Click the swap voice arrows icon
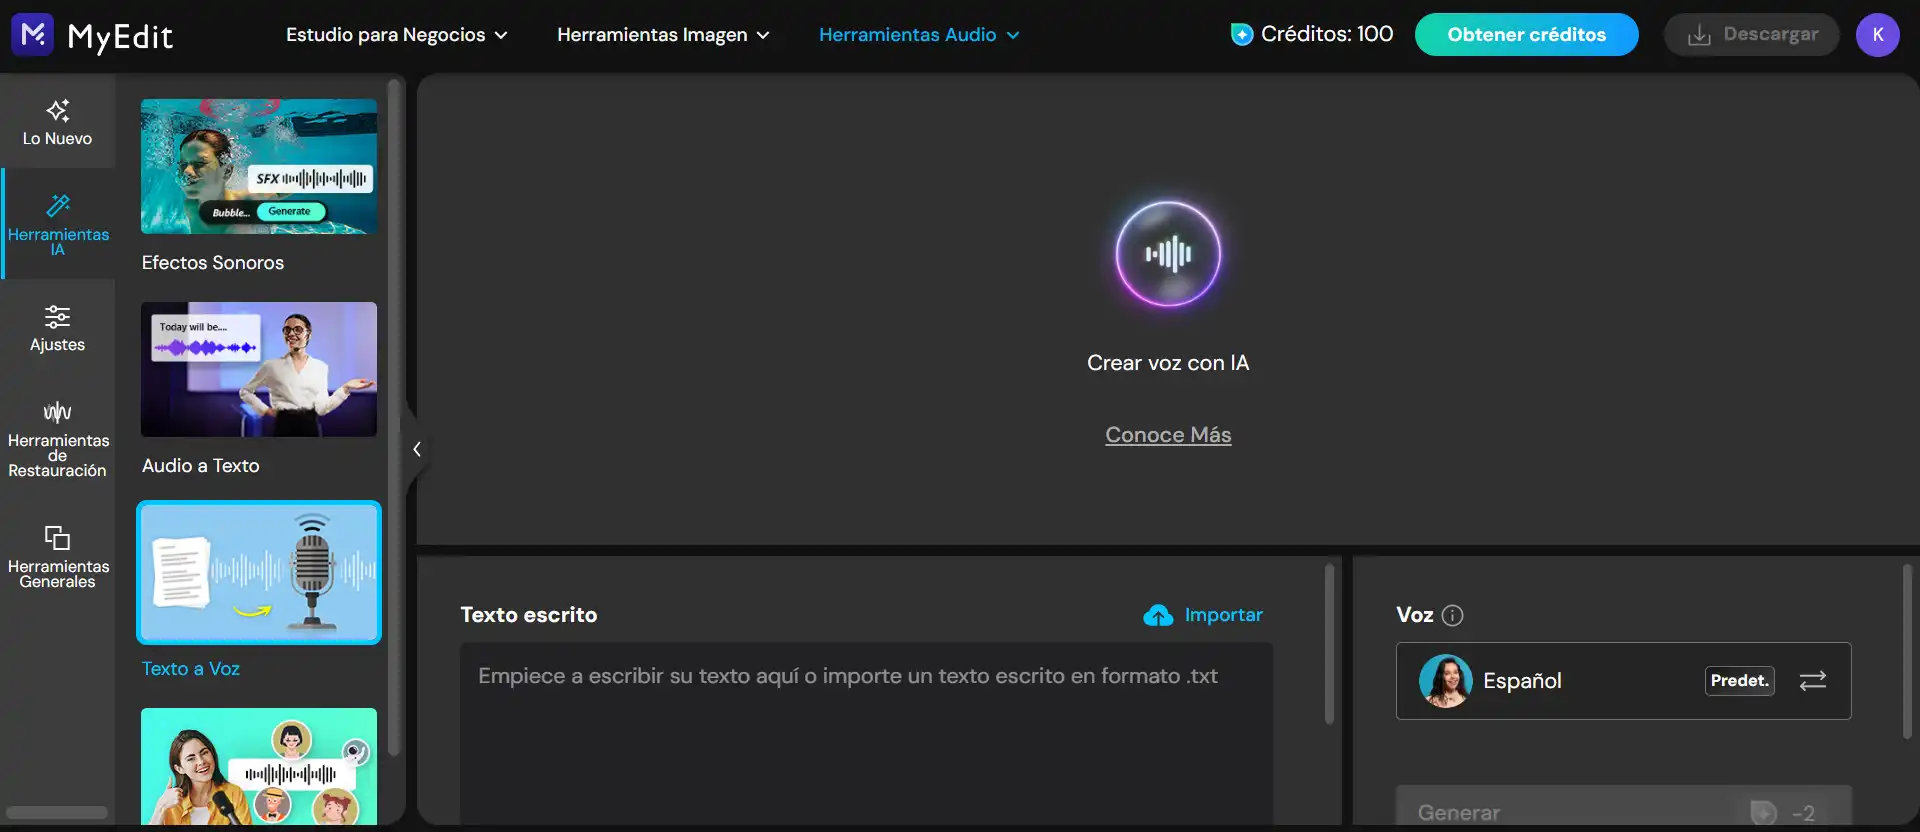This screenshot has width=1920, height=832. coord(1813,681)
